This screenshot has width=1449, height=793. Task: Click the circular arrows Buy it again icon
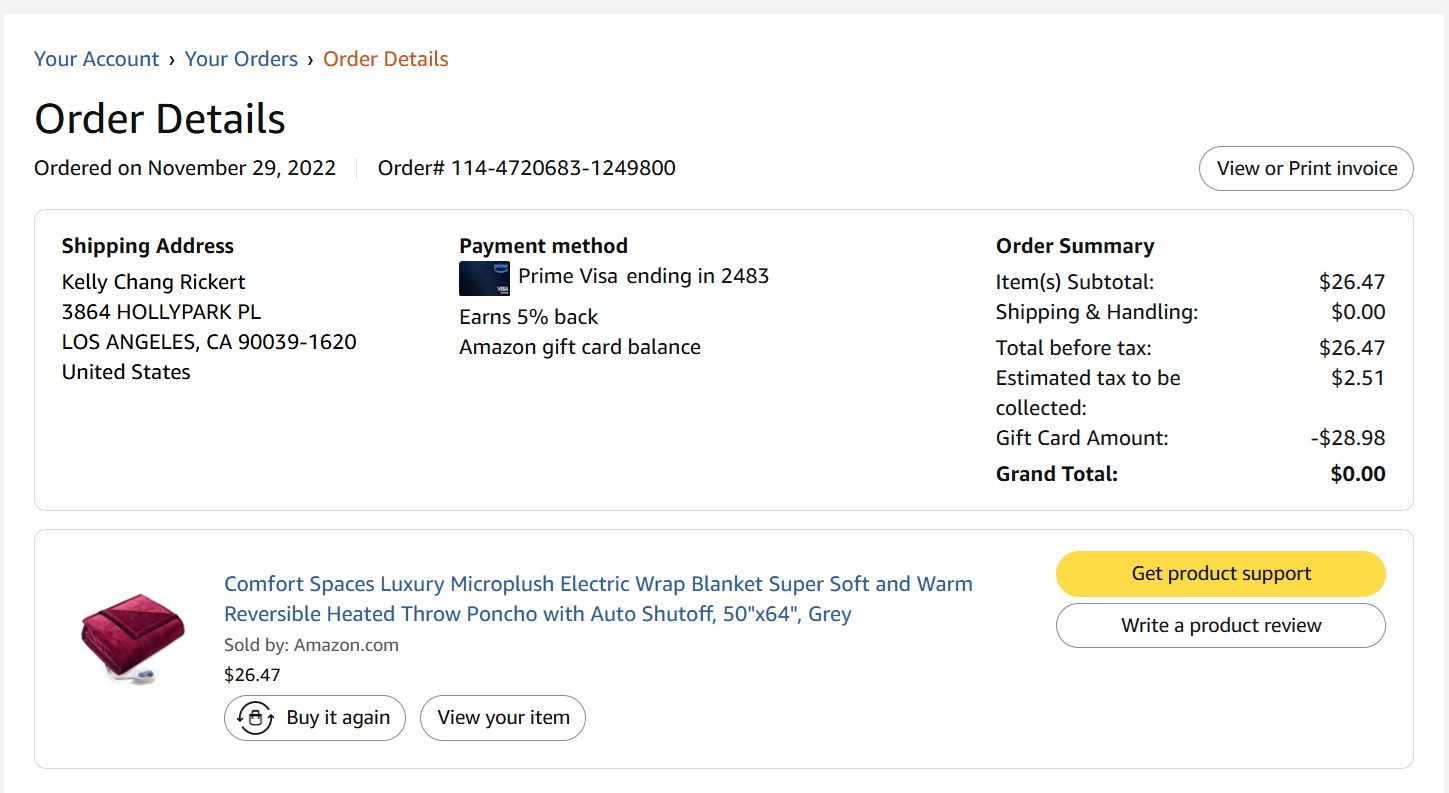click(x=256, y=718)
